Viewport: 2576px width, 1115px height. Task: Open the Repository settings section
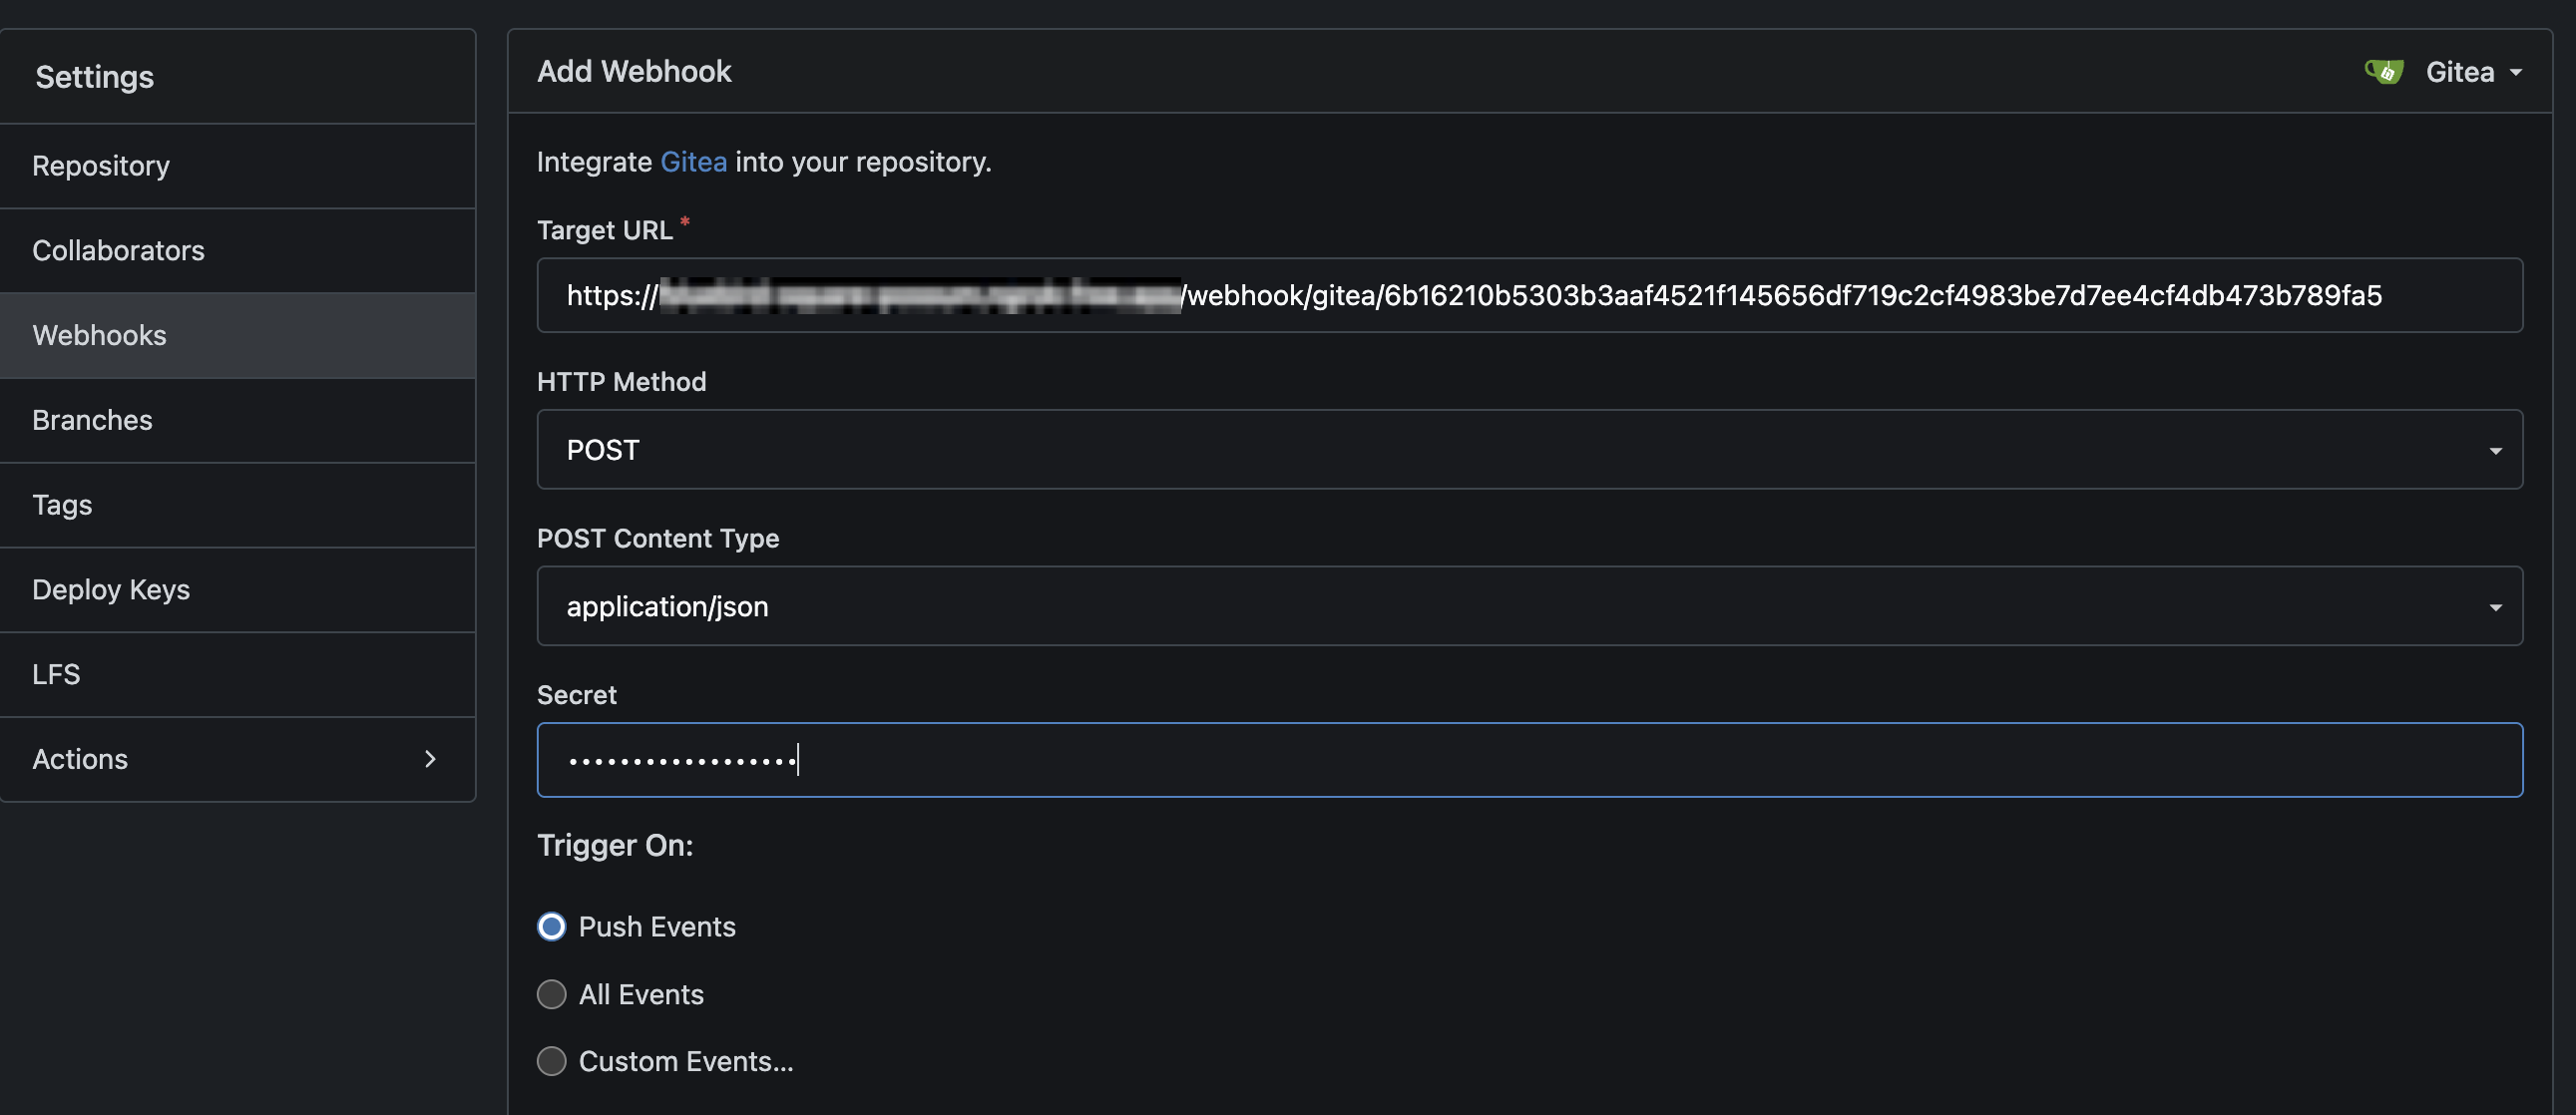click(x=100, y=165)
